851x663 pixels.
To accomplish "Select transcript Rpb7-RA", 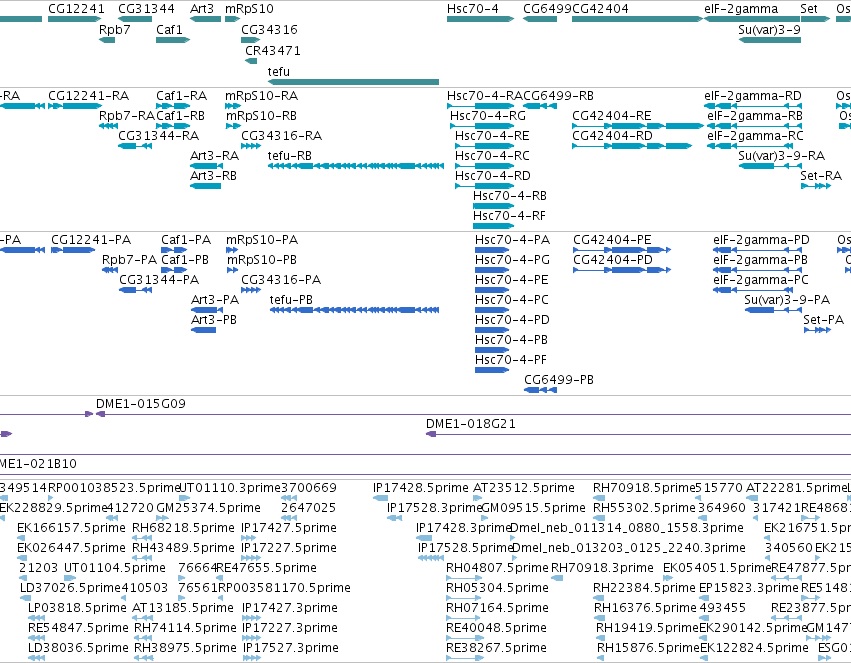I will [109, 126].
